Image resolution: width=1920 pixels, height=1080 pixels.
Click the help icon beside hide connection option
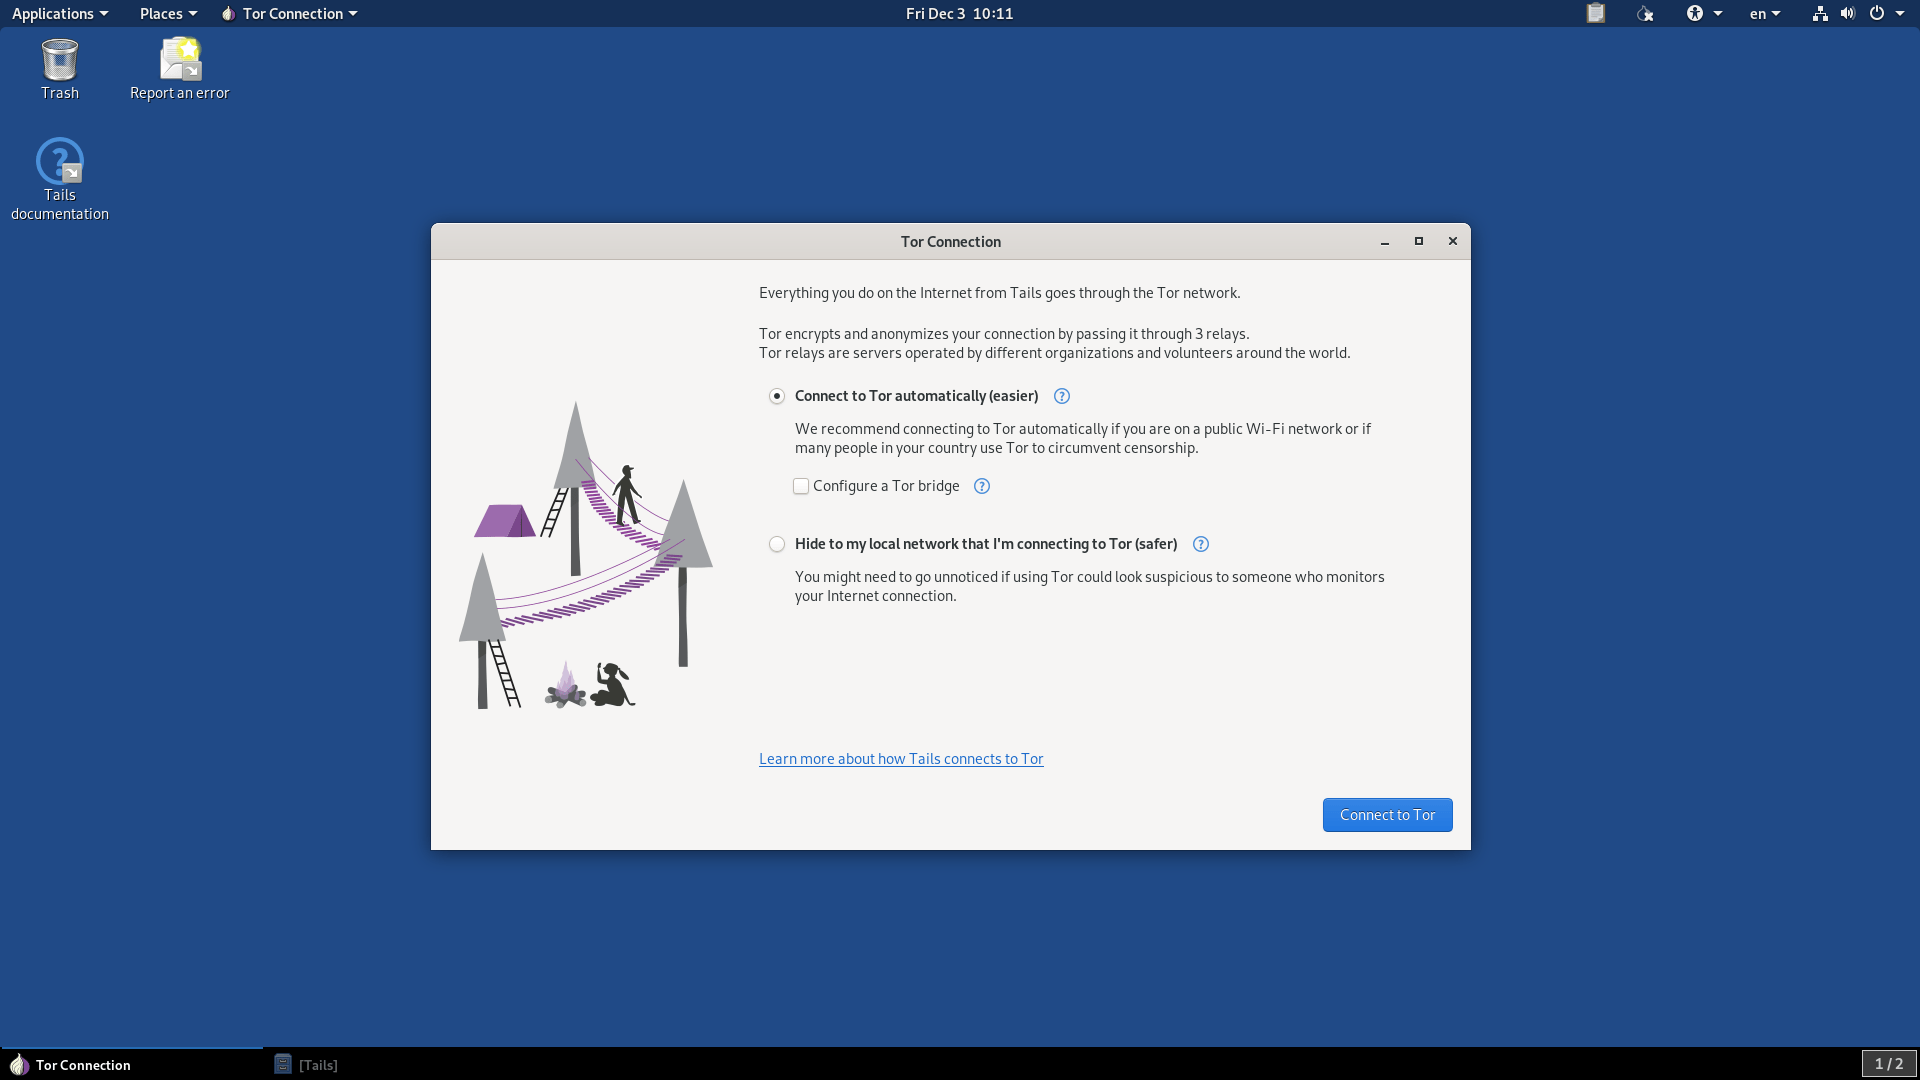[x=1201, y=544]
